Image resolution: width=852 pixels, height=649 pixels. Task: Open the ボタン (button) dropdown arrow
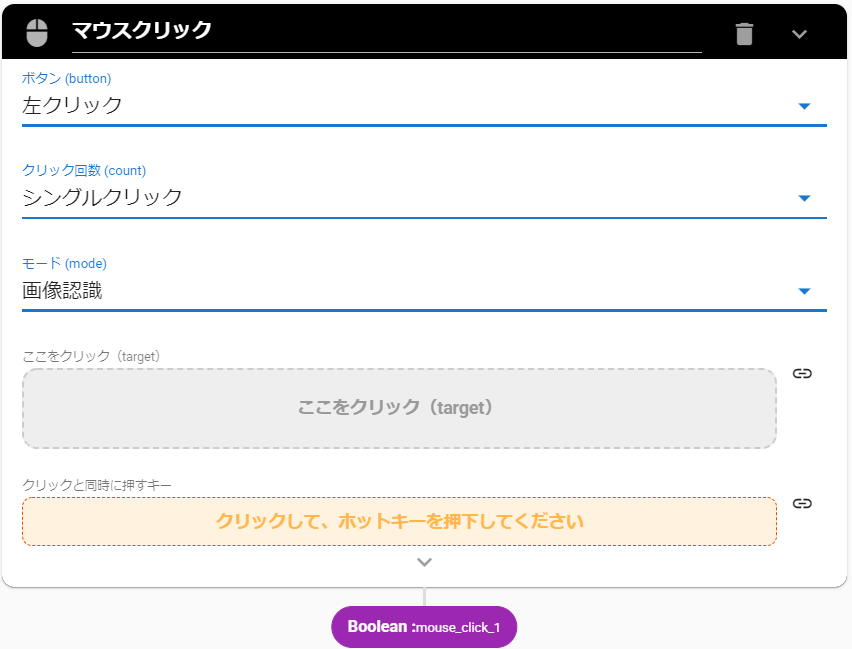pos(804,106)
